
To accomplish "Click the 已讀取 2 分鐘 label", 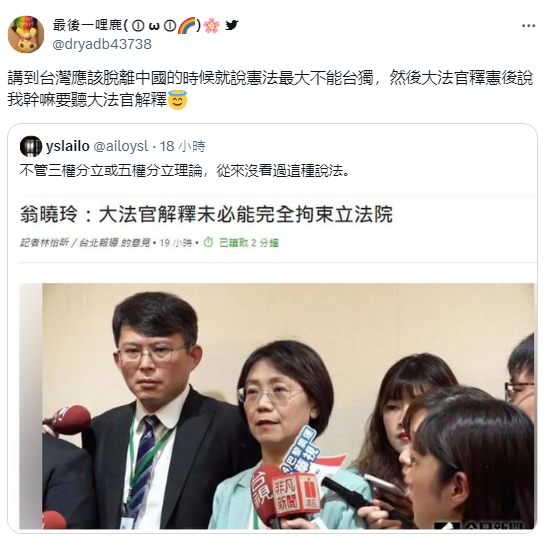I will tap(249, 243).
